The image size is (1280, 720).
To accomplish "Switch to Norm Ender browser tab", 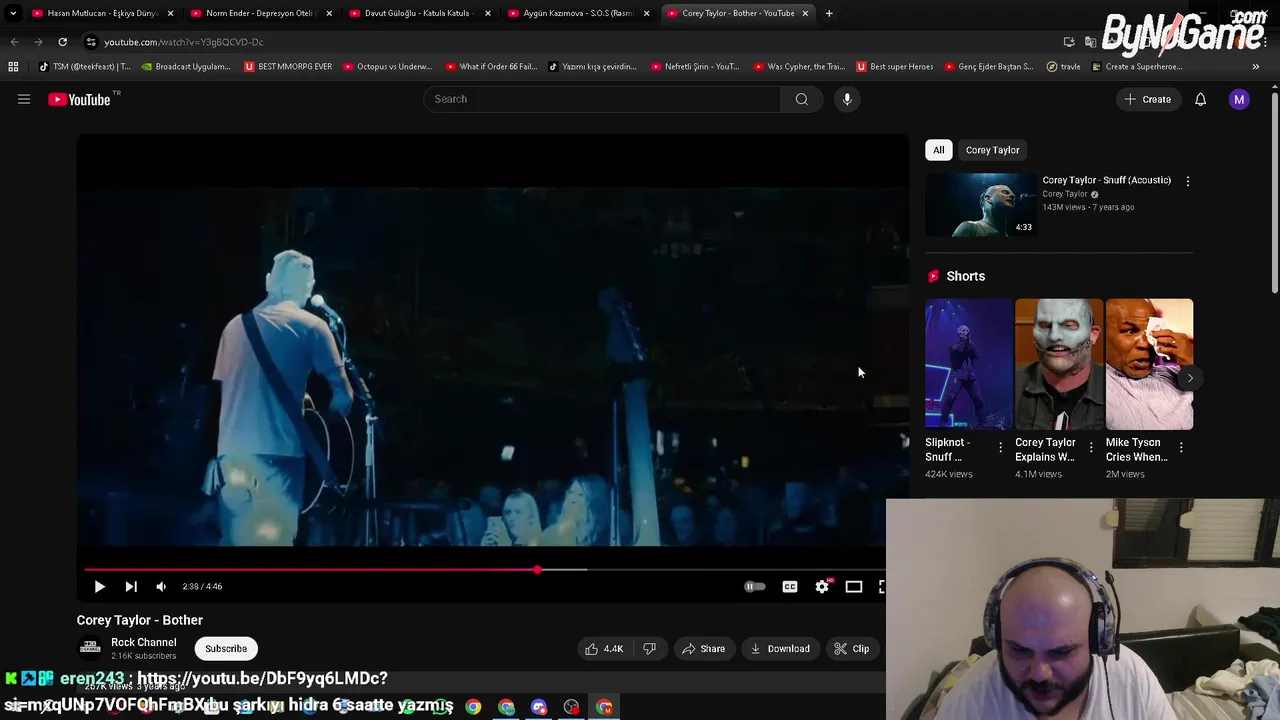I will pos(260,13).
